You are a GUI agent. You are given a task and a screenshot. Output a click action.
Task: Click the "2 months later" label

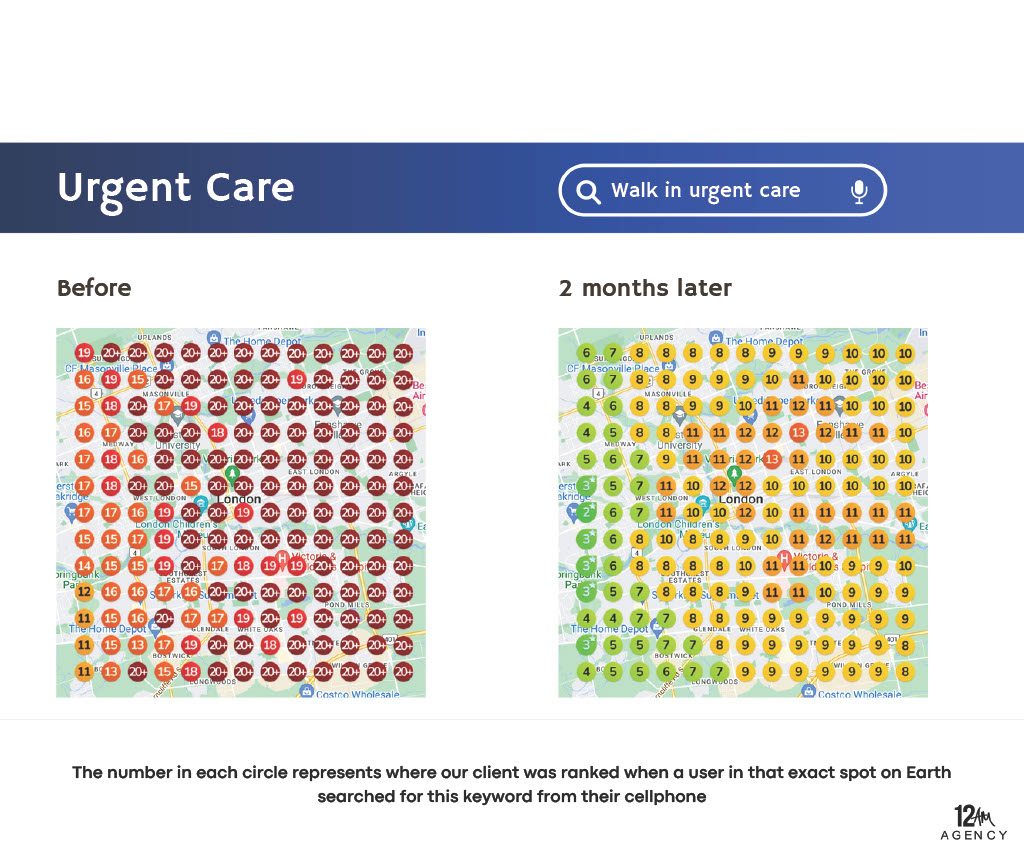pos(645,288)
